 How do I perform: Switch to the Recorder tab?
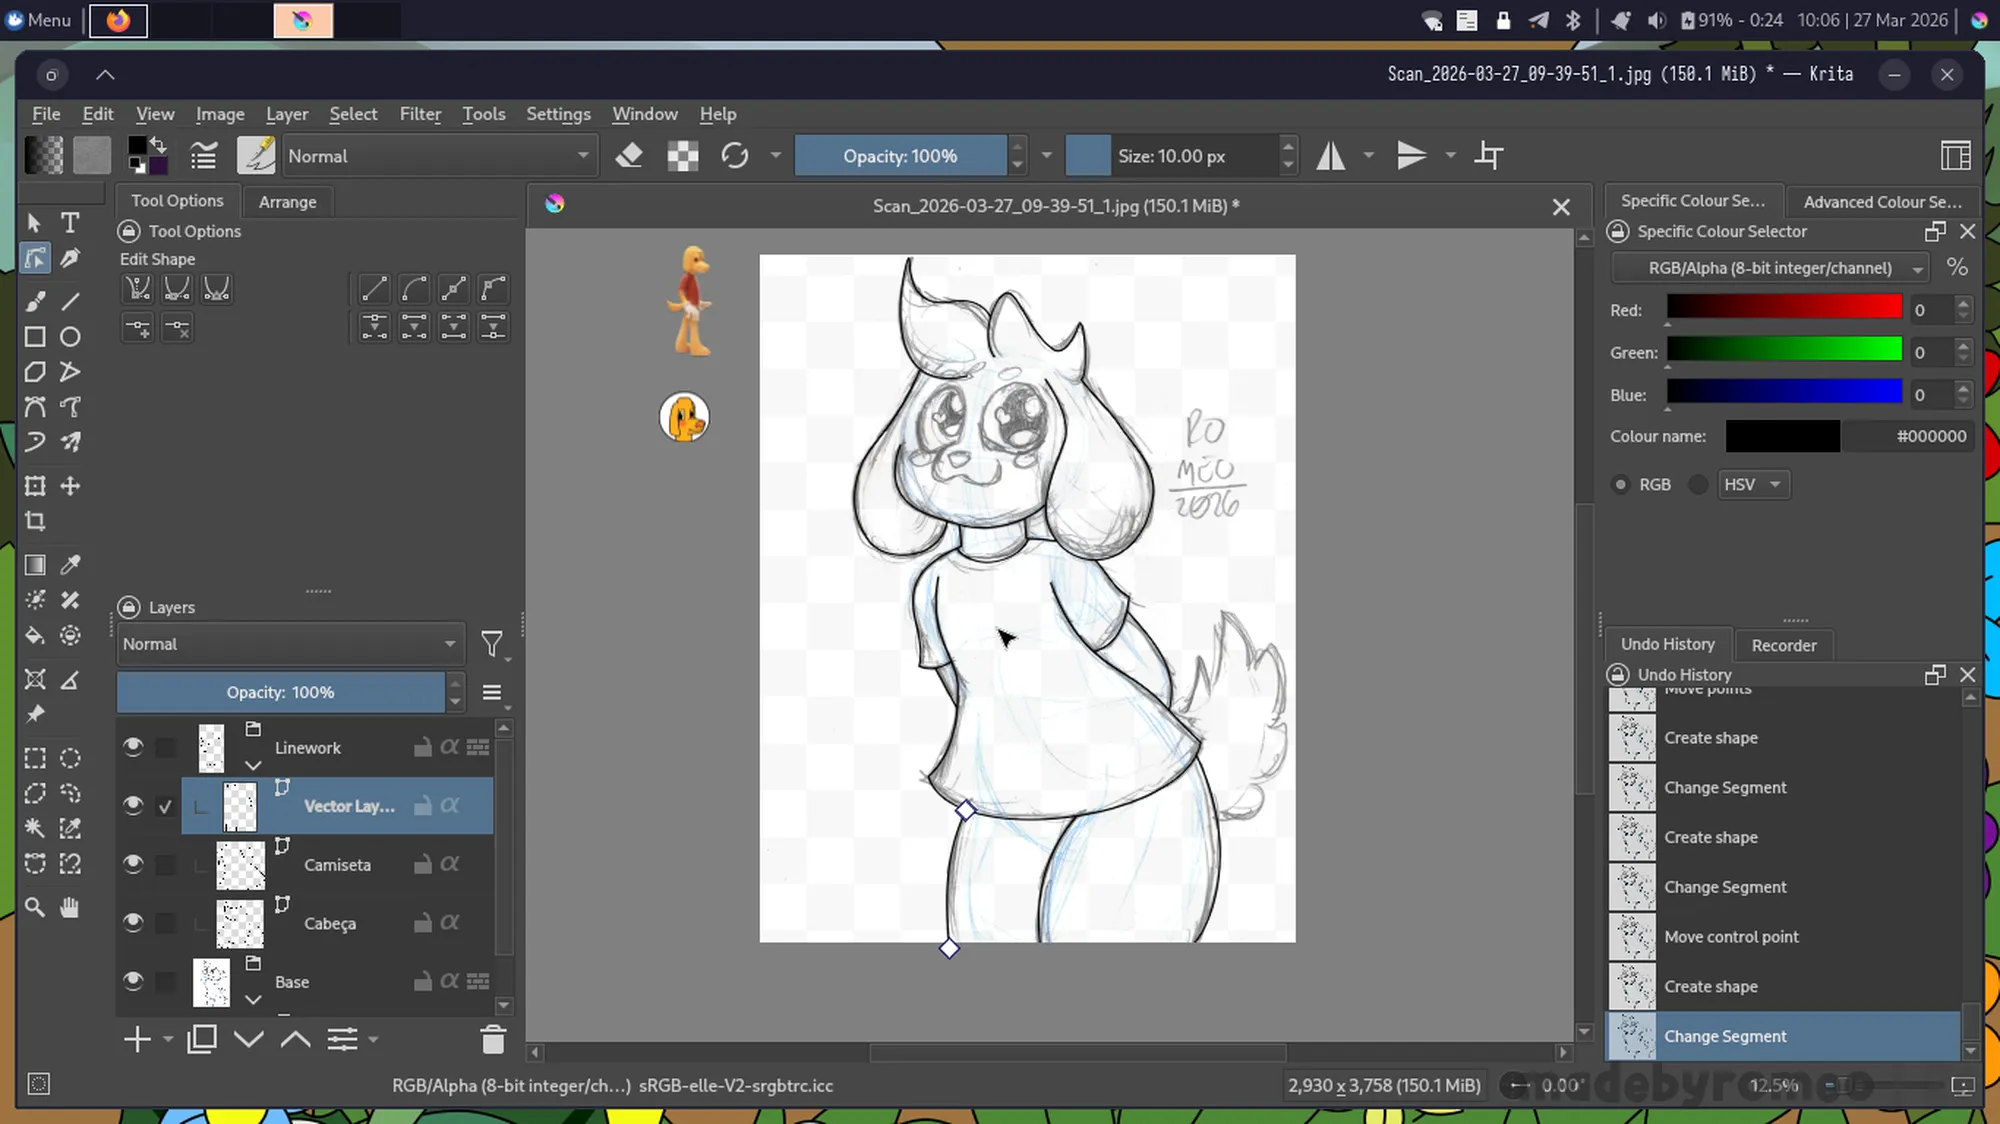coord(1783,645)
